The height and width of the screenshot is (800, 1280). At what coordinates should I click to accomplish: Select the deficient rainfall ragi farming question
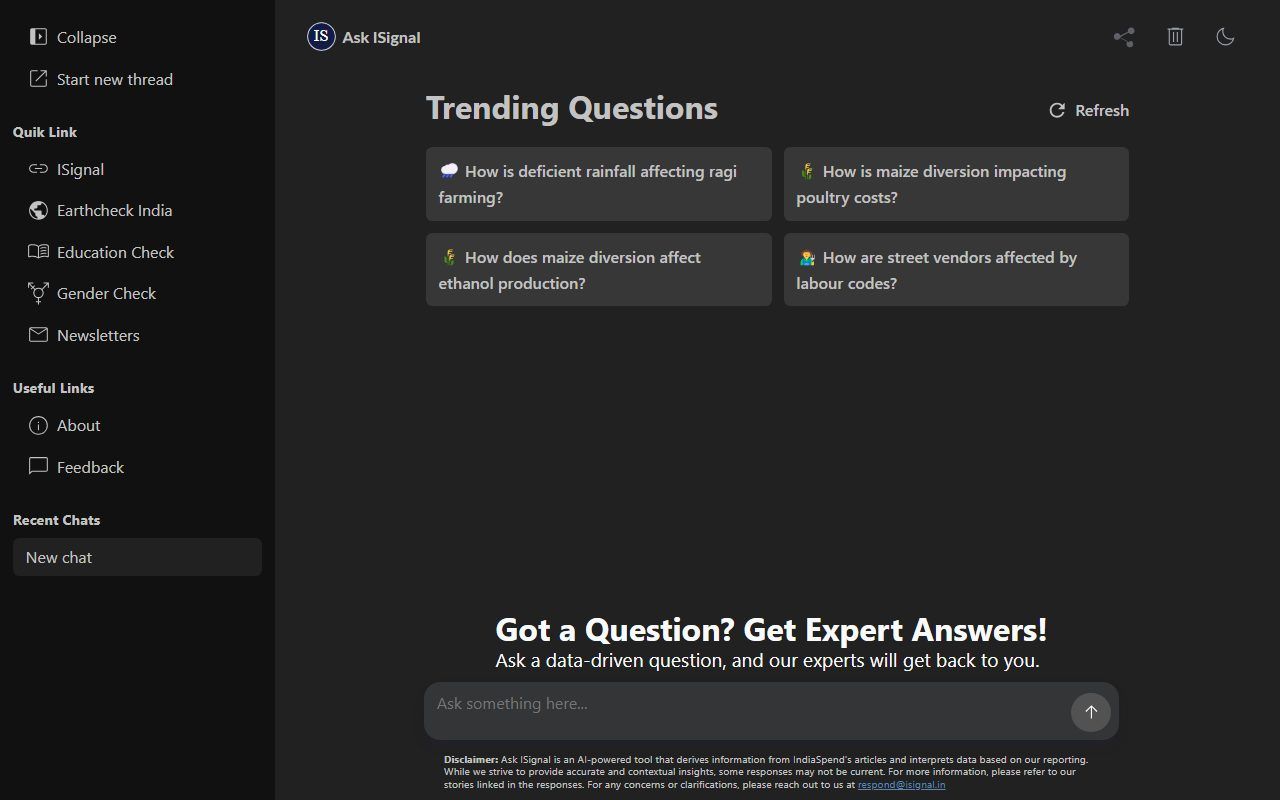tap(598, 184)
